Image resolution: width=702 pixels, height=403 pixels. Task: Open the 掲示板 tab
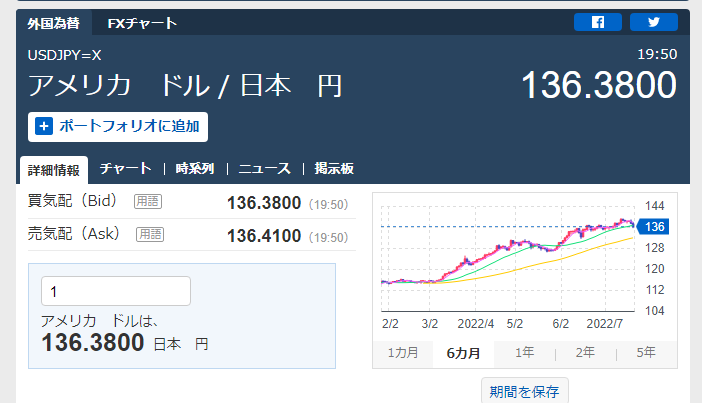coord(334,169)
